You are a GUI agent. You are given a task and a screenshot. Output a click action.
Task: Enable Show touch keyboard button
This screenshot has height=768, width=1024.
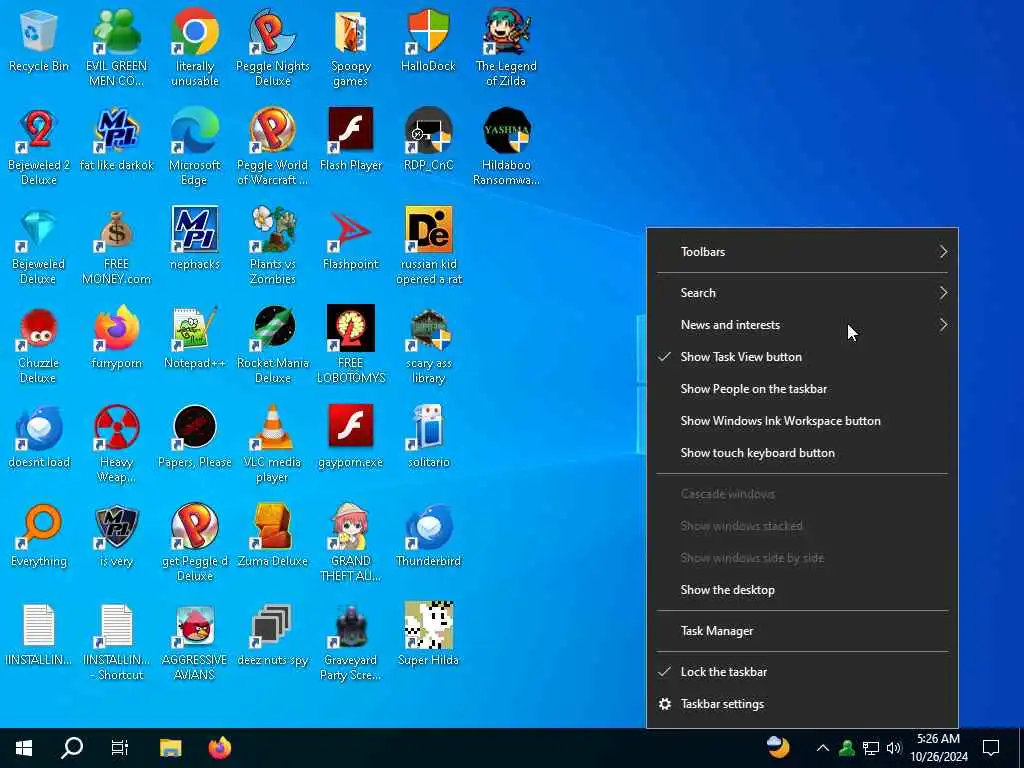pyautogui.click(x=802, y=453)
